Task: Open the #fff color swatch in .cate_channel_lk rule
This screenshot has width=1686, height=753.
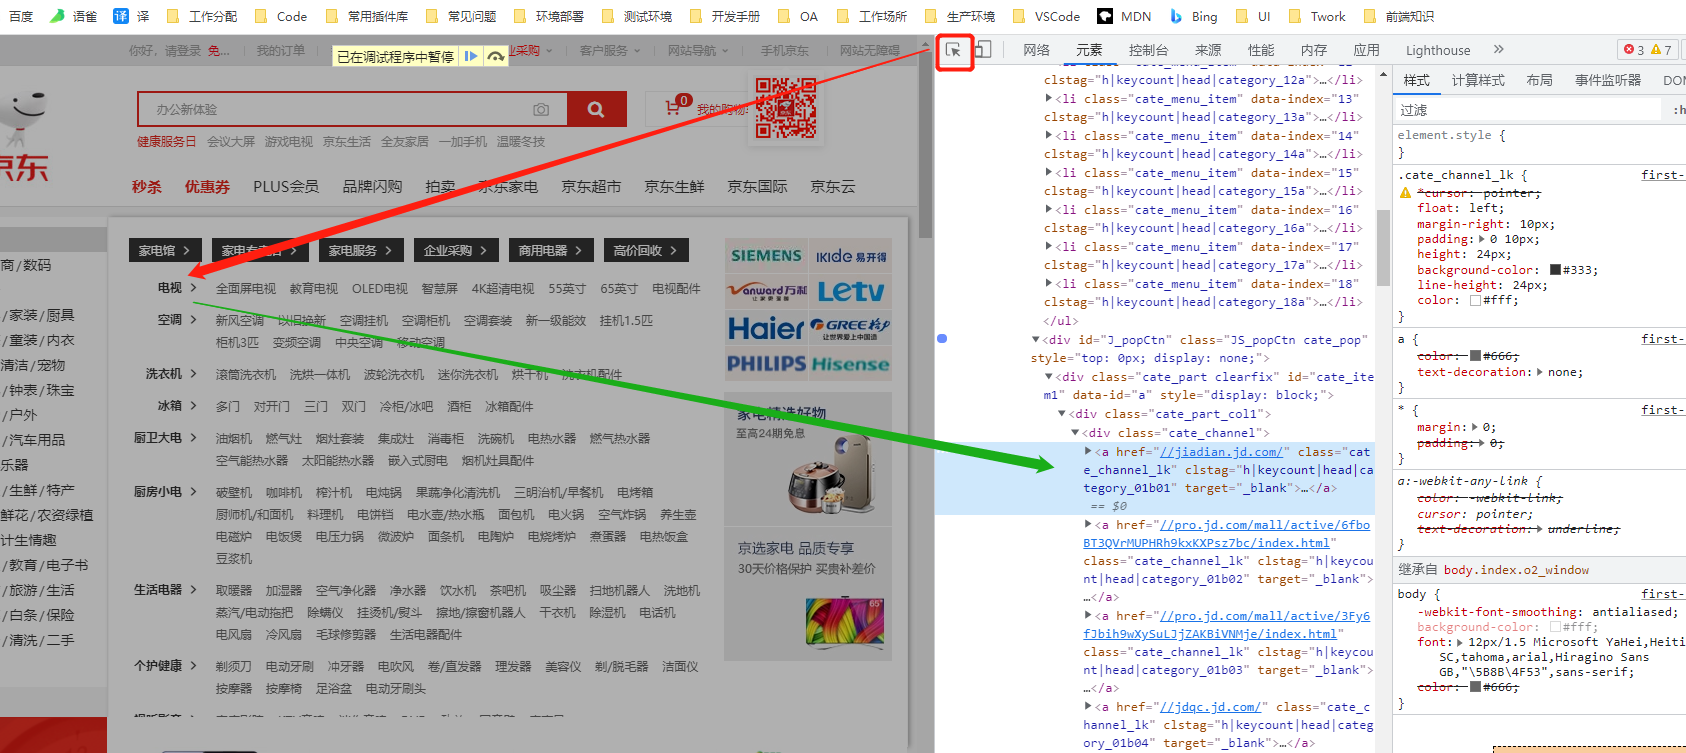Action: pos(1475,300)
